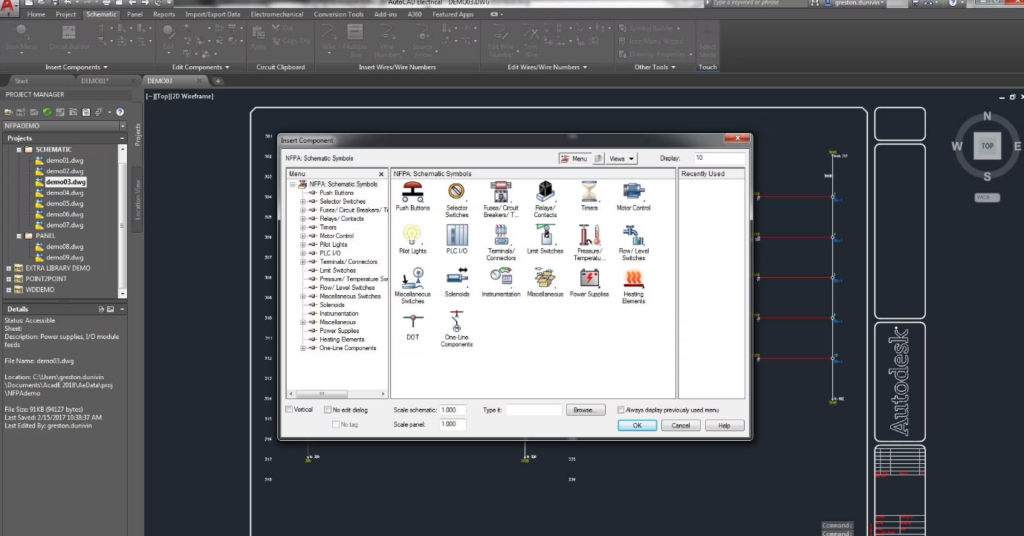The width and height of the screenshot is (1024, 536).
Task: Toggle the Menu tree visibility button
Action: point(575,159)
